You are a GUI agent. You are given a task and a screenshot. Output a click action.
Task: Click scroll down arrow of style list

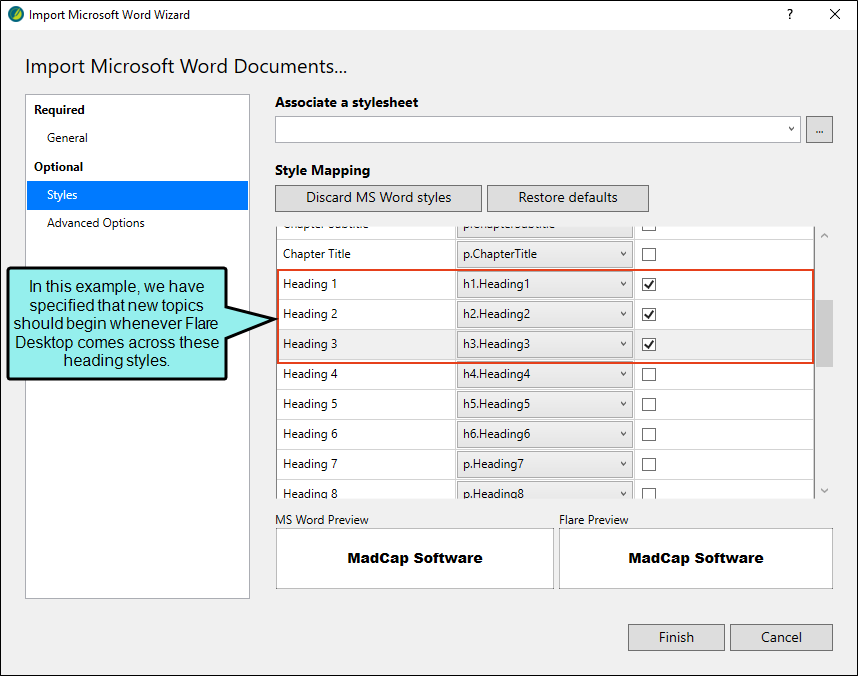[825, 490]
